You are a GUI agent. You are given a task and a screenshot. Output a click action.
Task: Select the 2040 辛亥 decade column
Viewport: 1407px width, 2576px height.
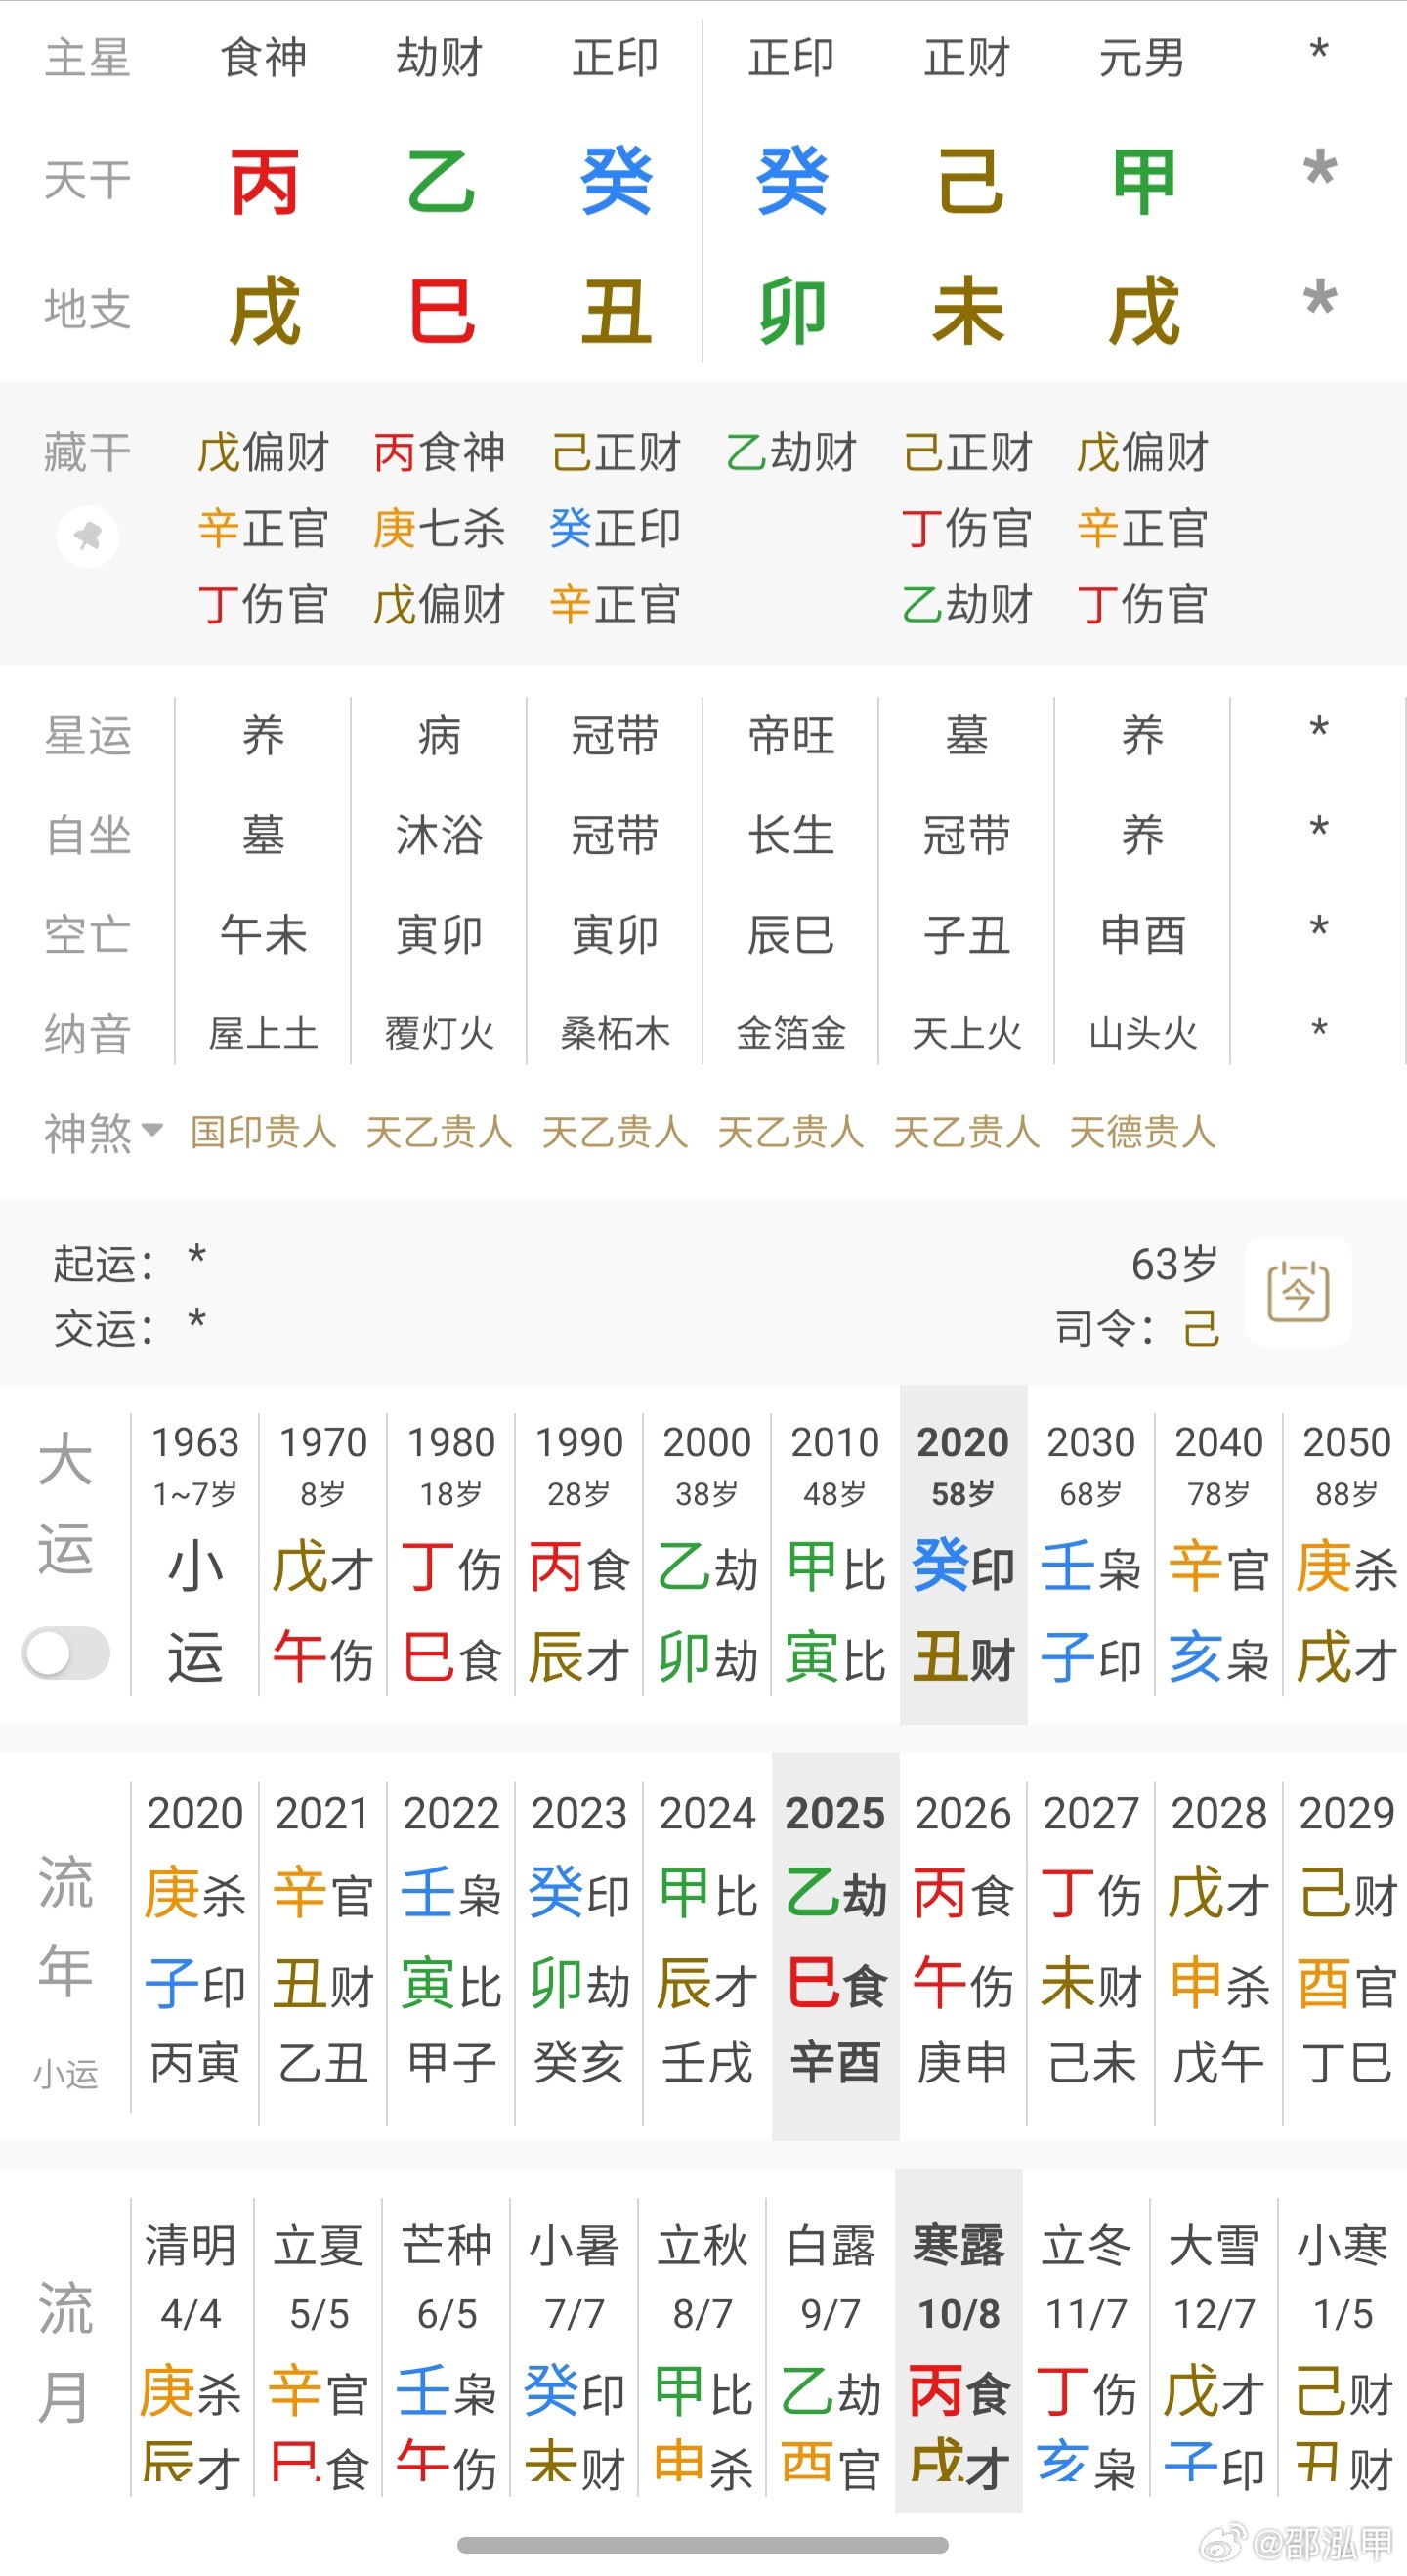pyautogui.click(x=1219, y=1555)
